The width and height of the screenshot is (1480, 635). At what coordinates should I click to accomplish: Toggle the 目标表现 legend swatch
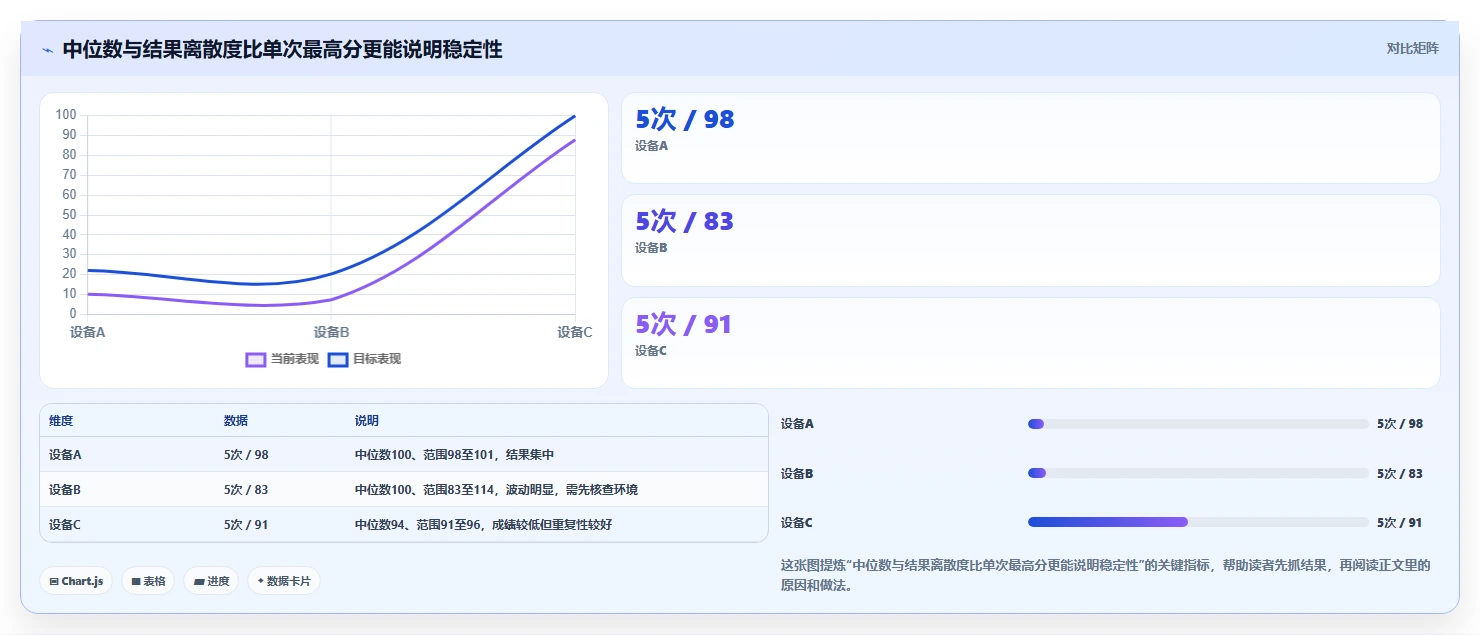[338, 359]
